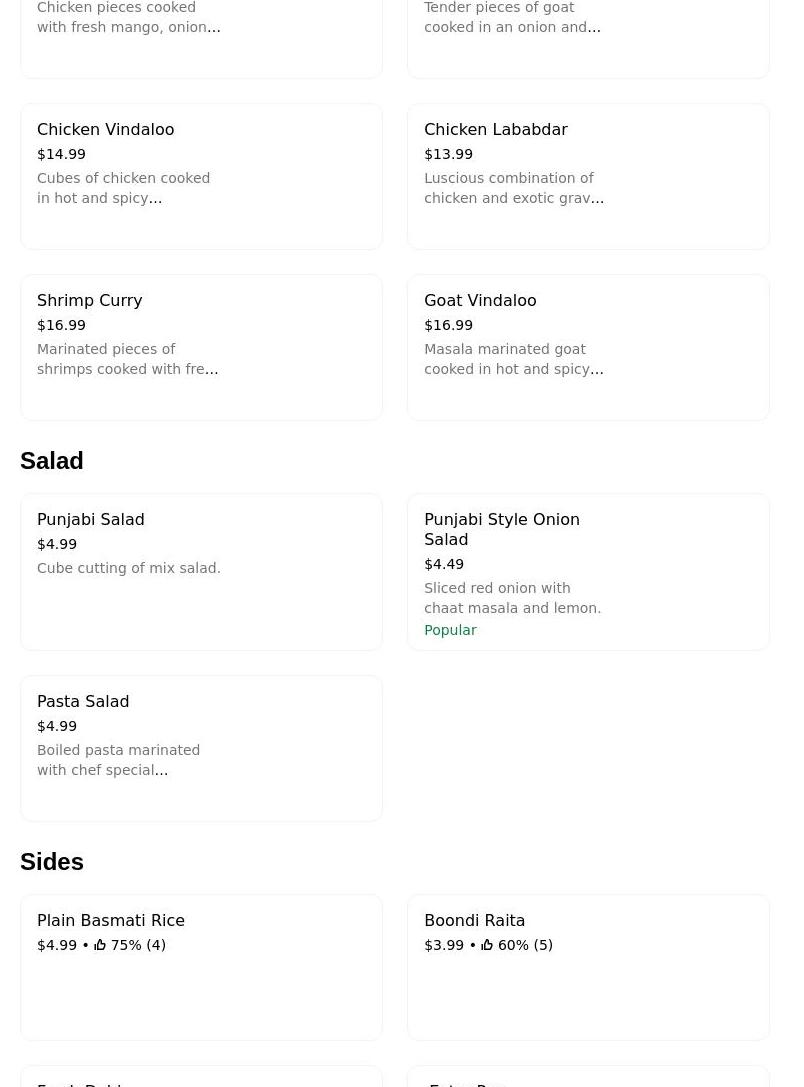This screenshot has width=804, height=1087.
Task: Choose the Punjabi Salad item
Action: pos(201,572)
